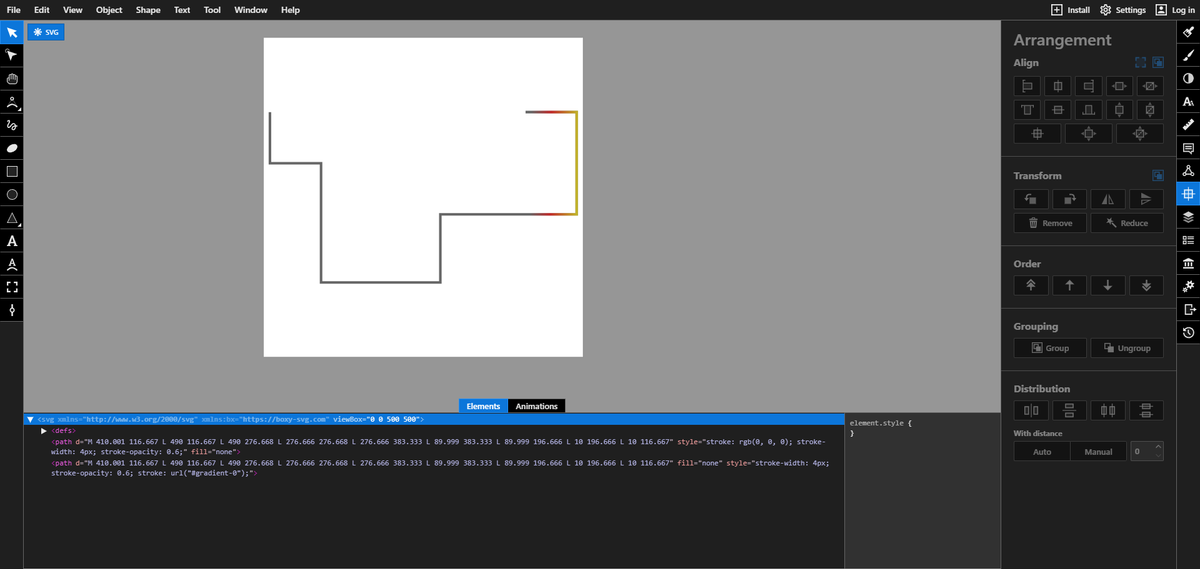This screenshot has width=1200, height=569.
Task: Open the History panel icon
Action: [x=1188, y=332]
